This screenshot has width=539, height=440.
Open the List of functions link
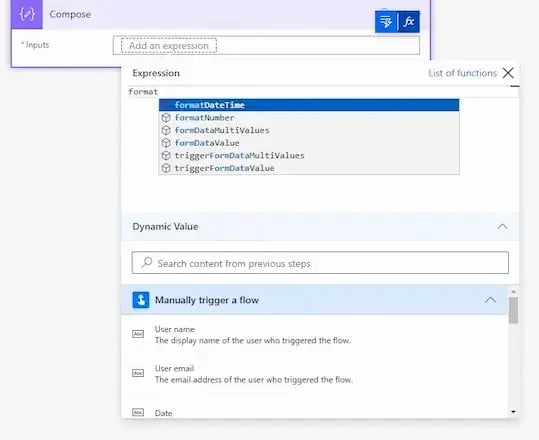462,73
